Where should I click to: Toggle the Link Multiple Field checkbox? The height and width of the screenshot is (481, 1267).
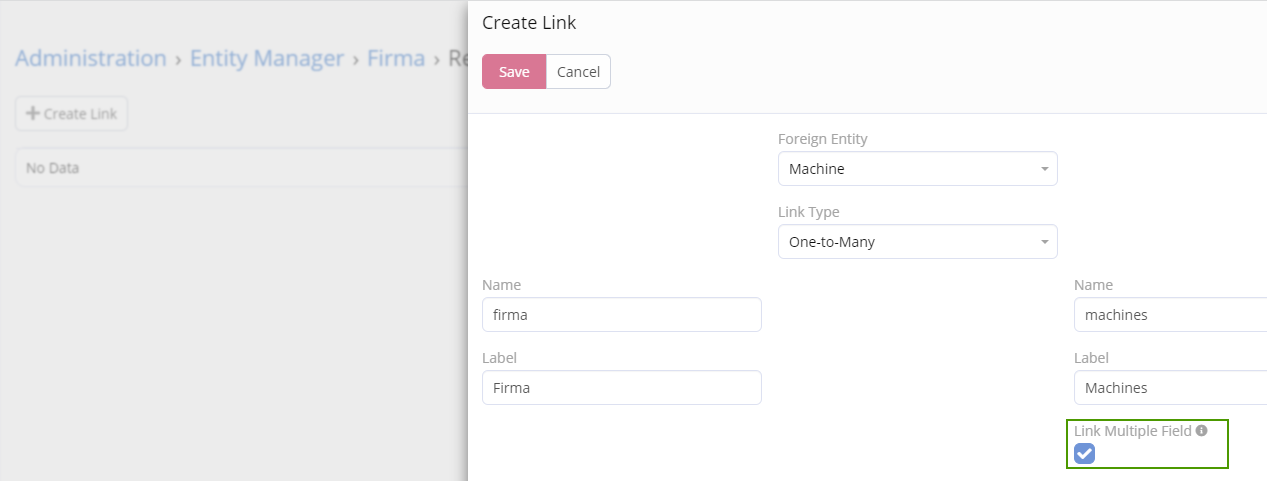point(1085,454)
